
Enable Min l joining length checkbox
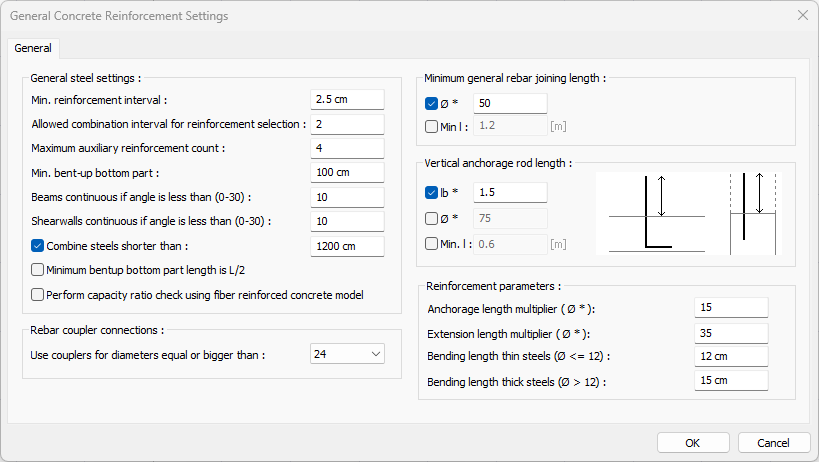[x=431, y=127]
